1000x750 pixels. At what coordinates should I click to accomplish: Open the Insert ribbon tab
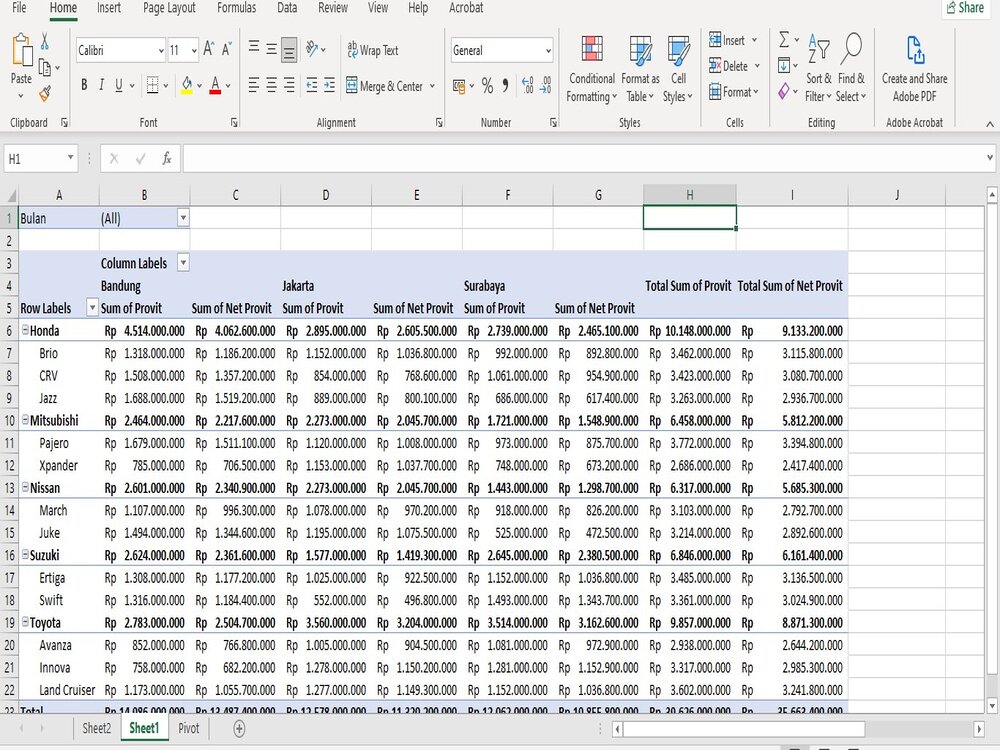(x=108, y=8)
